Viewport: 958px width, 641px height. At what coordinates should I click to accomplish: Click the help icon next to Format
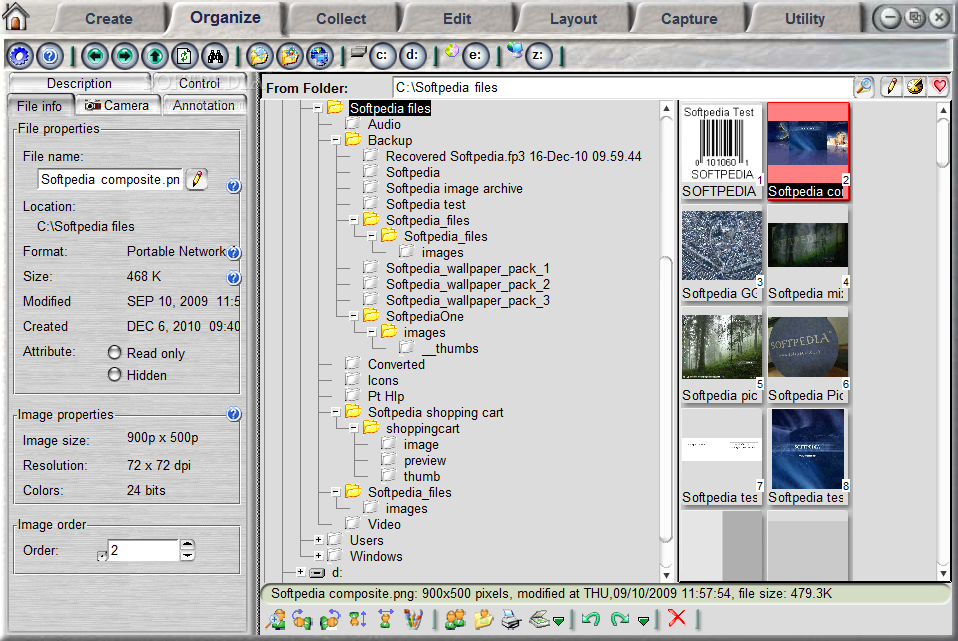click(x=233, y=252)
